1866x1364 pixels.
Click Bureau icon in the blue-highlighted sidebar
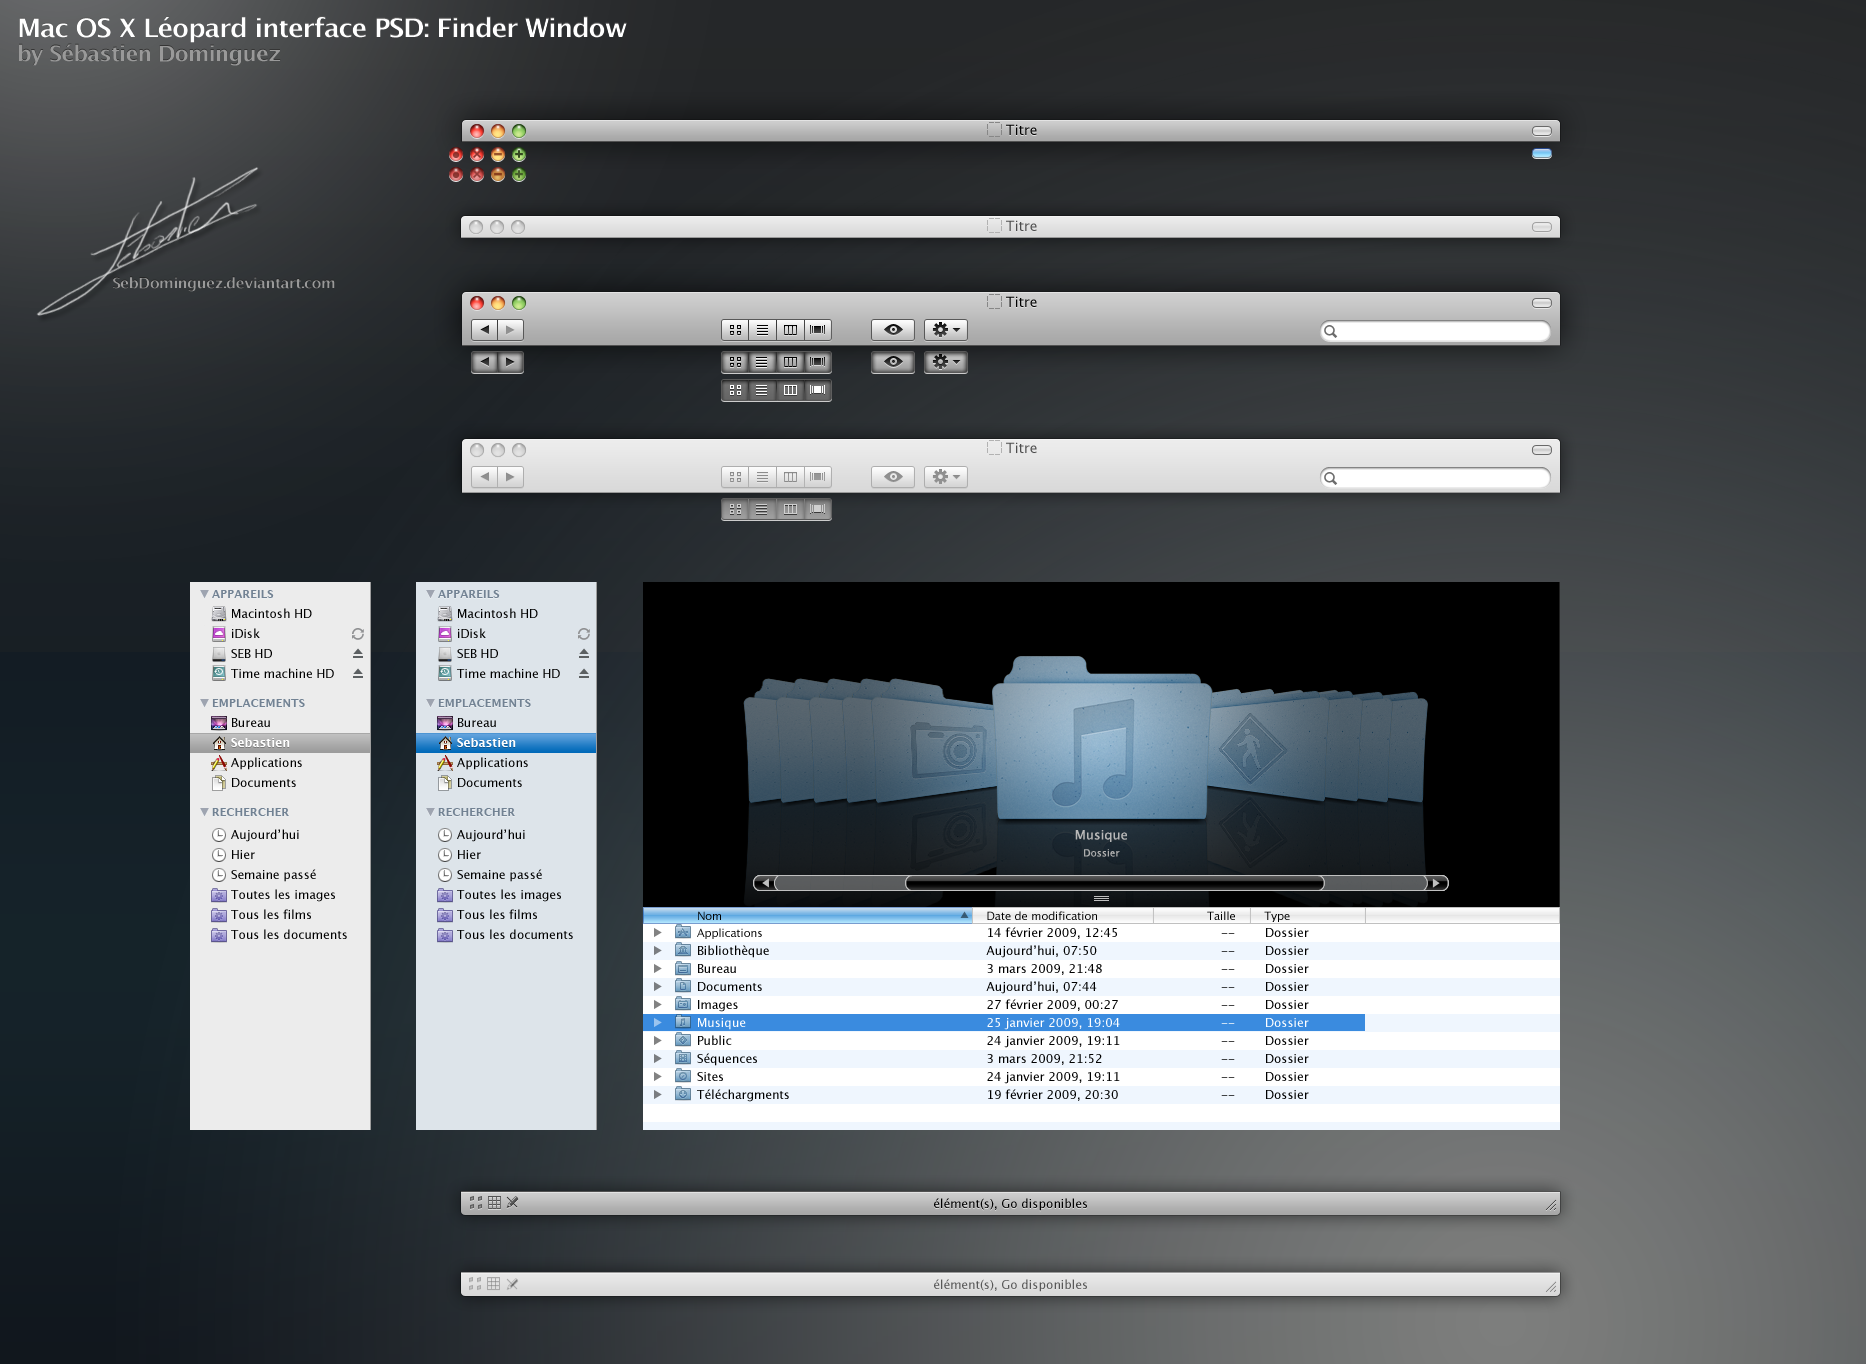coord(445,723)
